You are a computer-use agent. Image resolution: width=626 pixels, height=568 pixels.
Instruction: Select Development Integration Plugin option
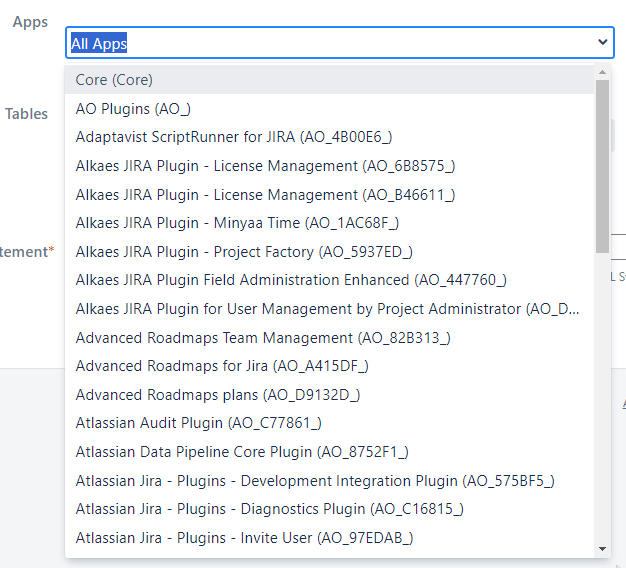tap(315, 481)
